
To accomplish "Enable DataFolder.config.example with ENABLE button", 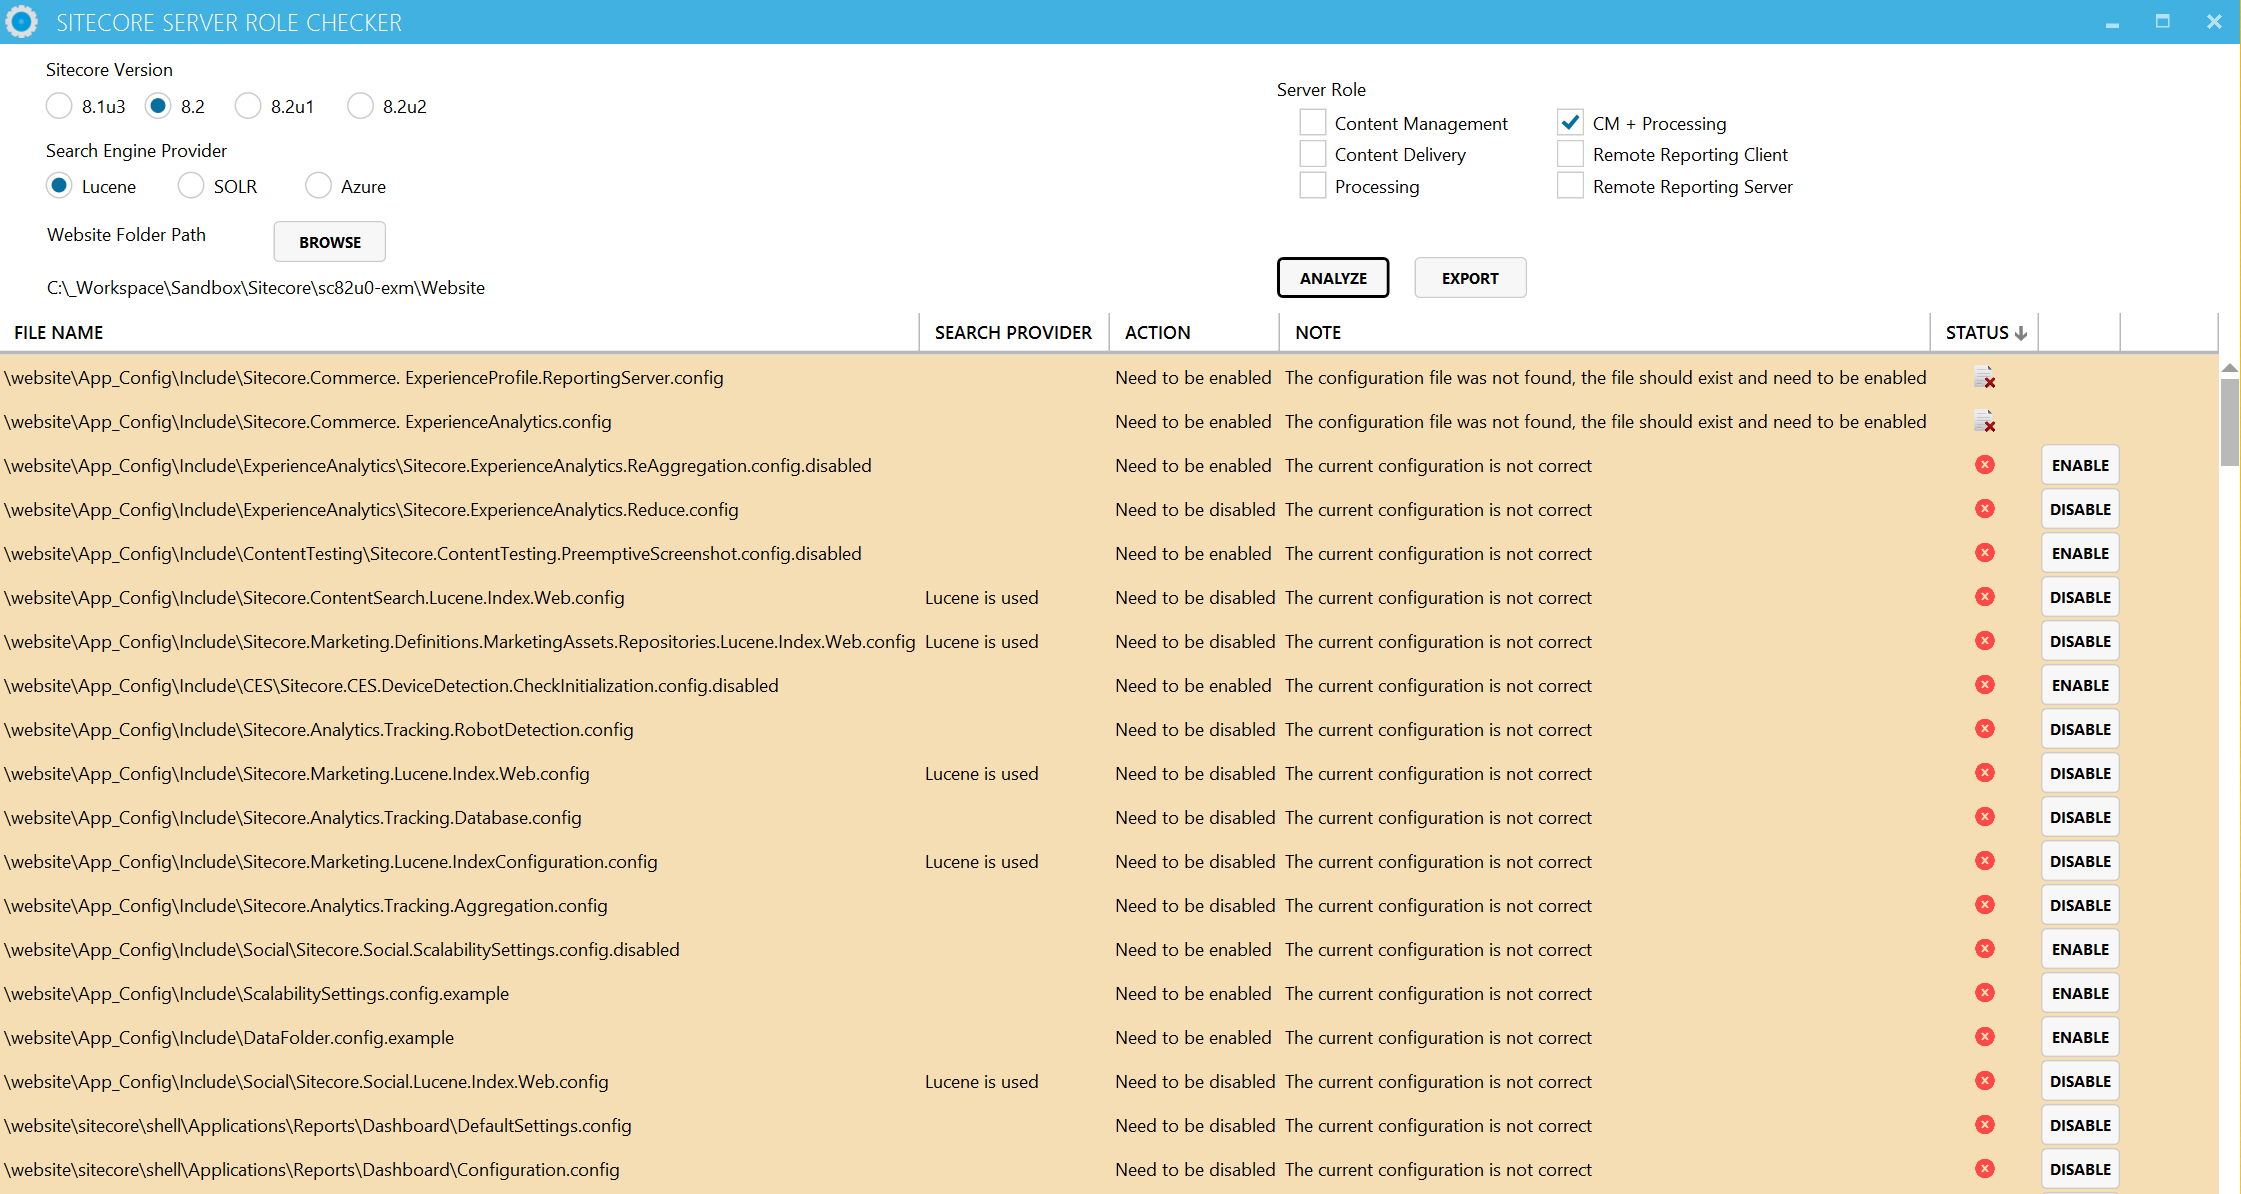I will pos(2080,1038).
